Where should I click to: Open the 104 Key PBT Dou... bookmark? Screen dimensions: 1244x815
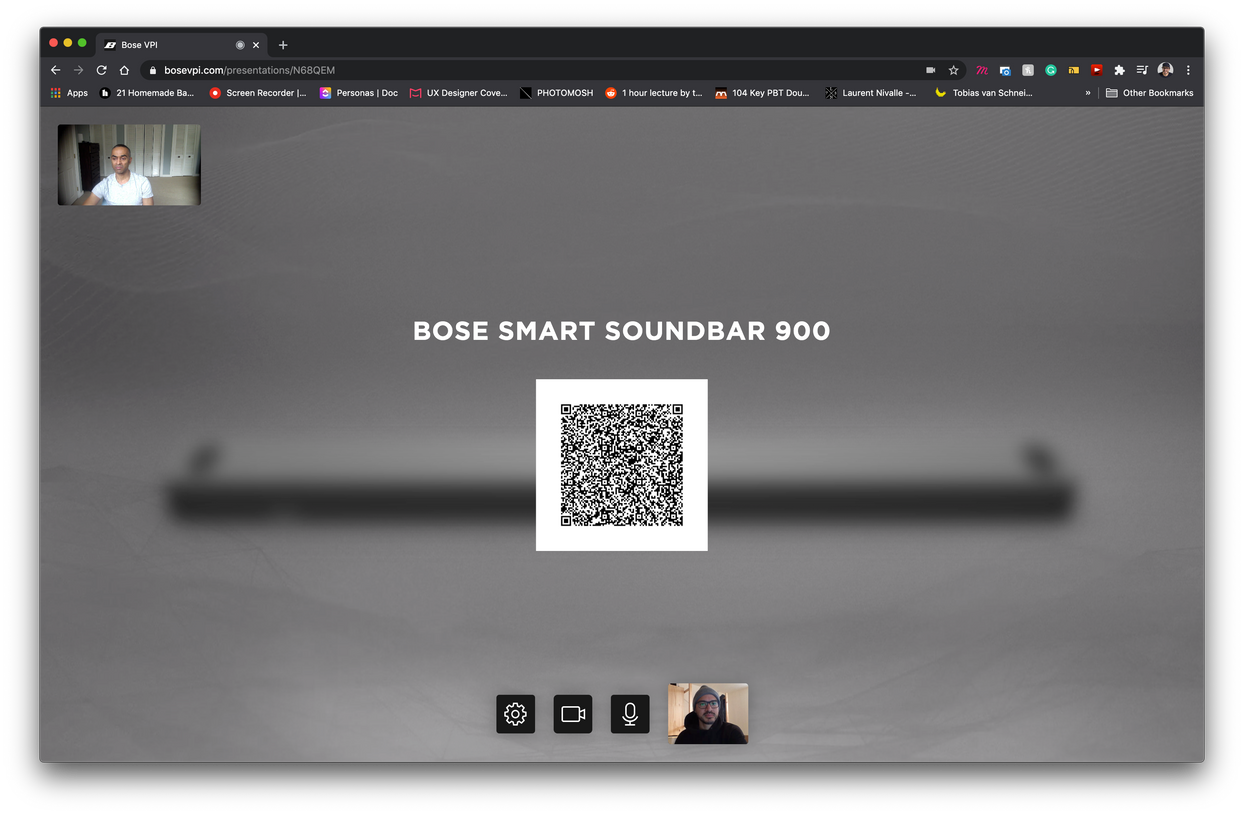pyautogui.click(x=762, y=93)
